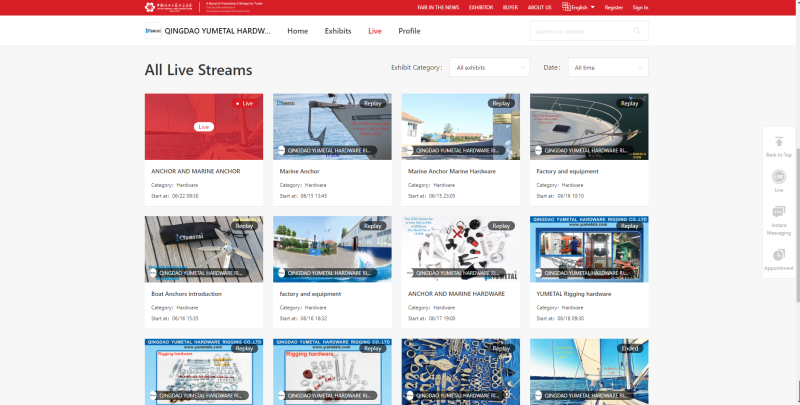This screenshot has height=405, width=800.
Task: Click the language translate icon
Action: [x=565, y=7]
